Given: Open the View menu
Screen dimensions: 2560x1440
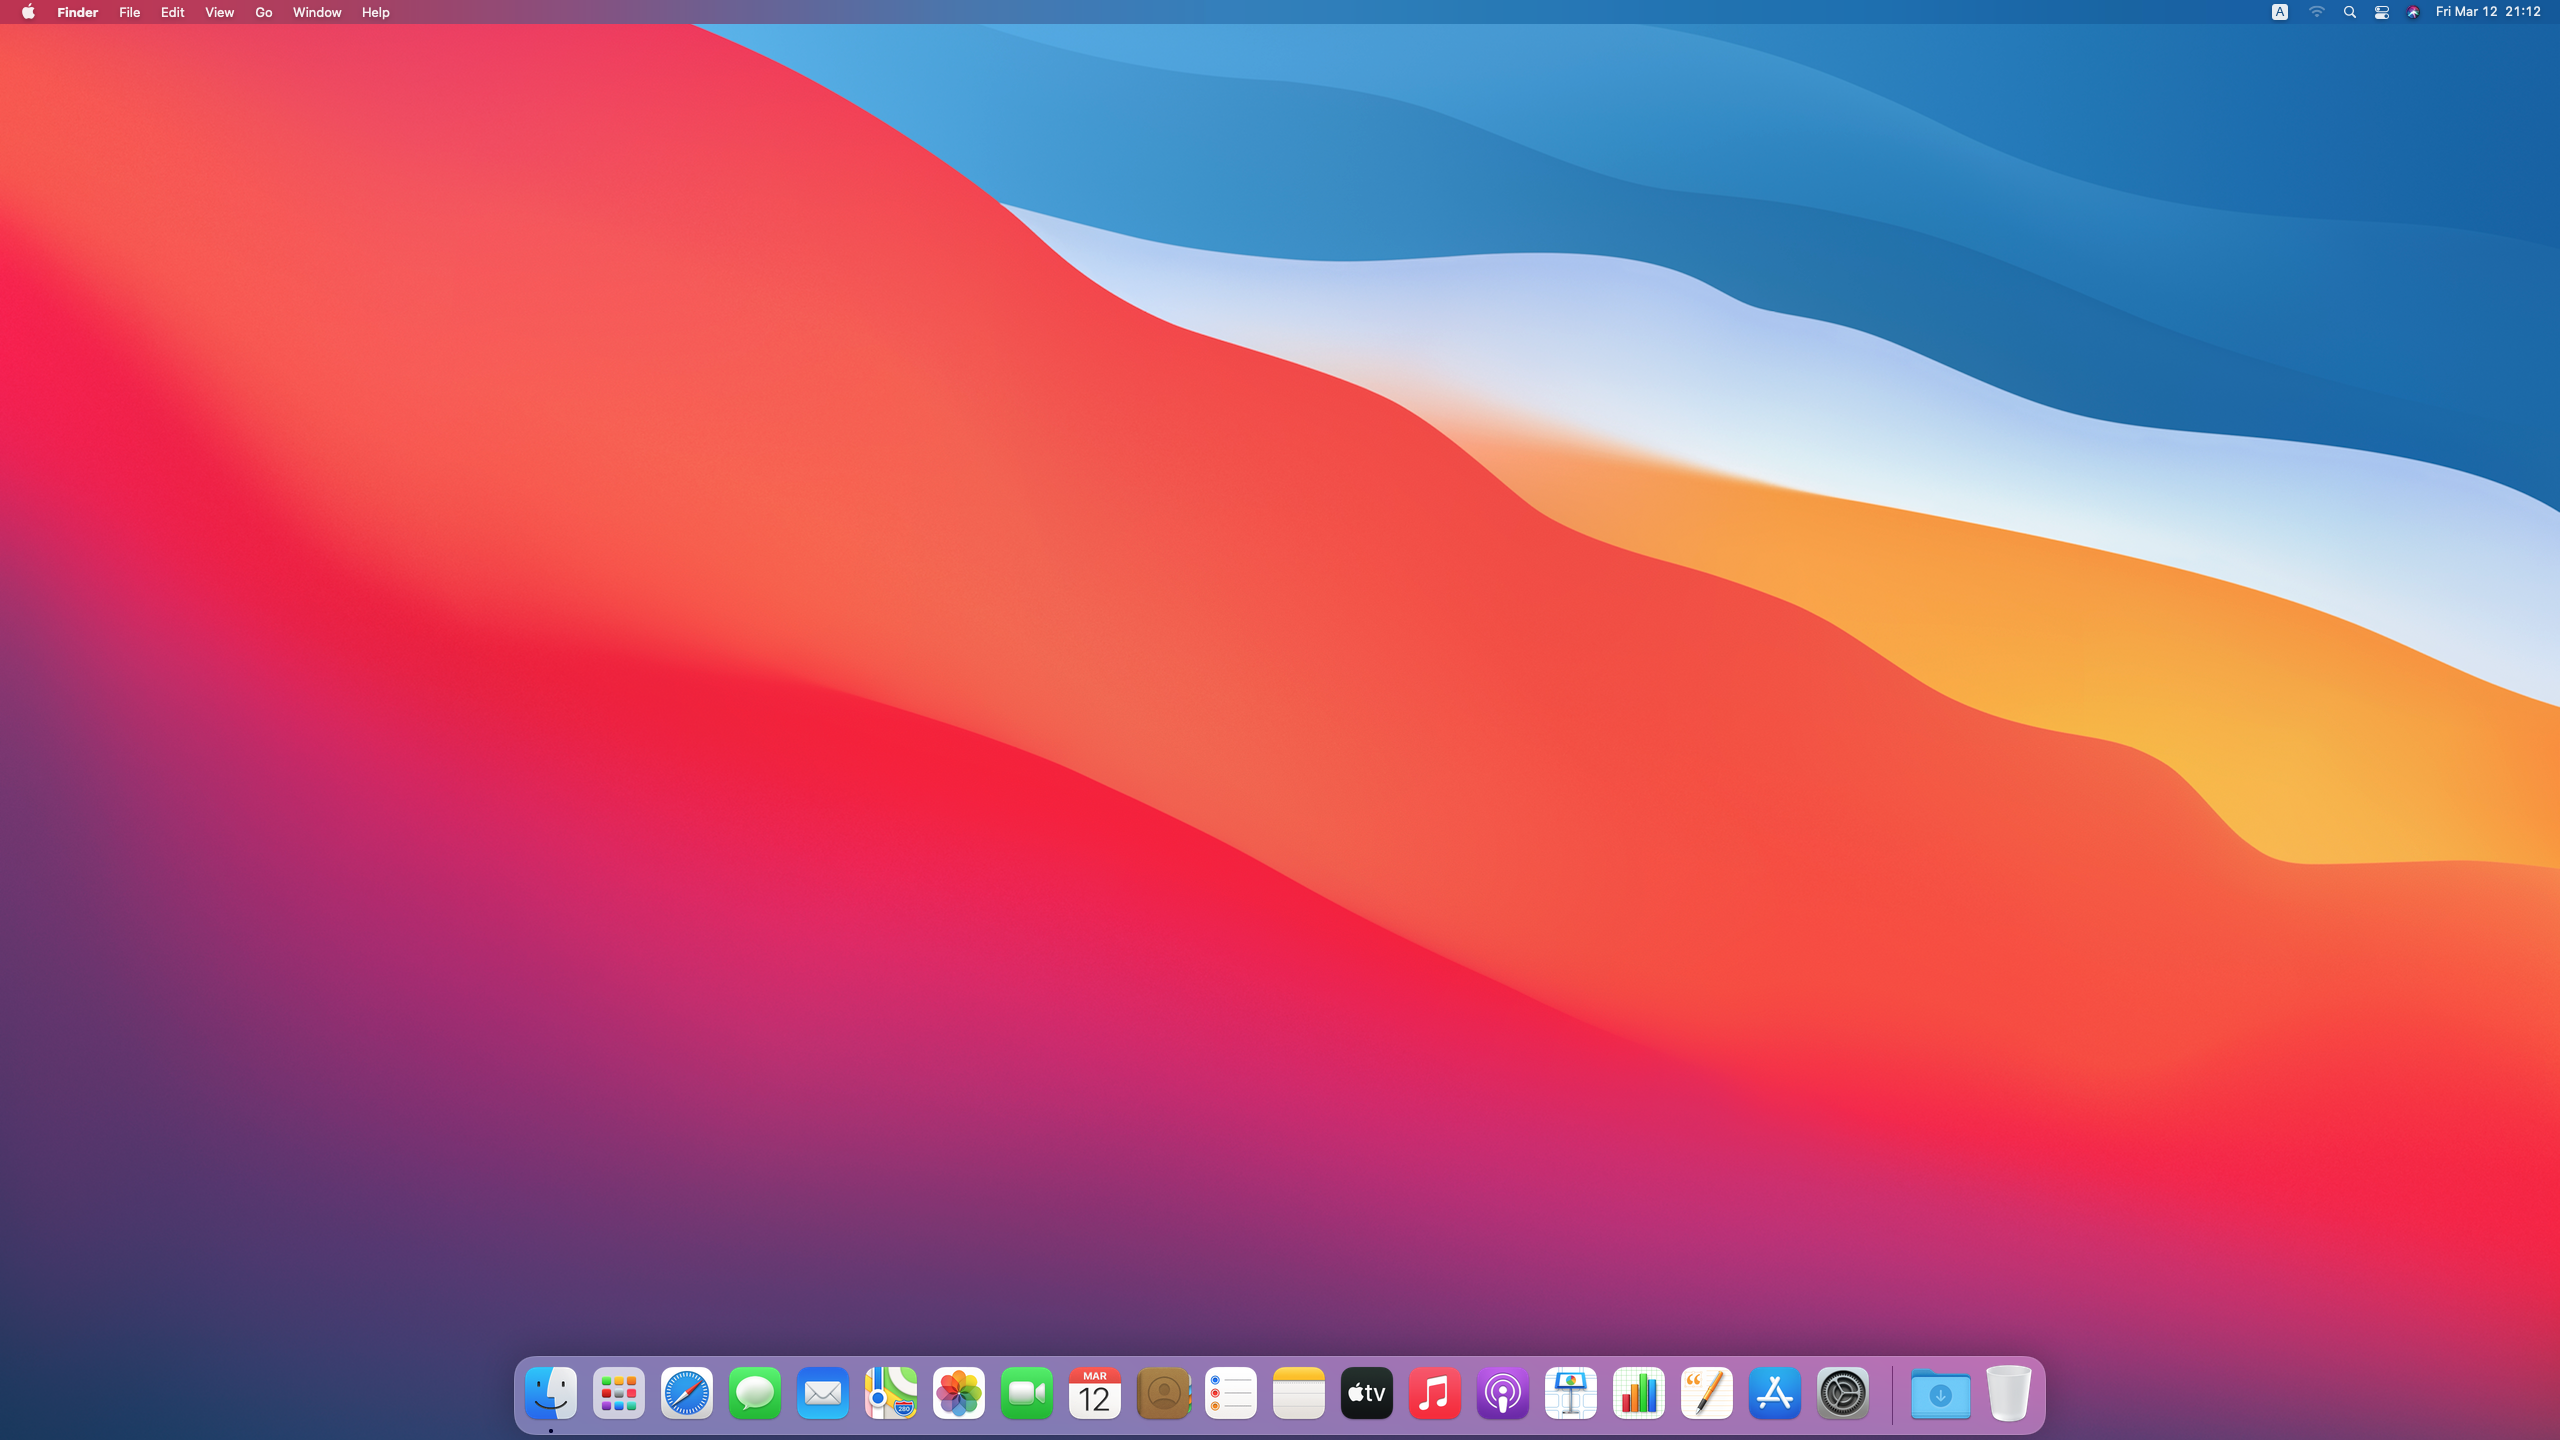Looking at the screenshot, I should [219, 12].
